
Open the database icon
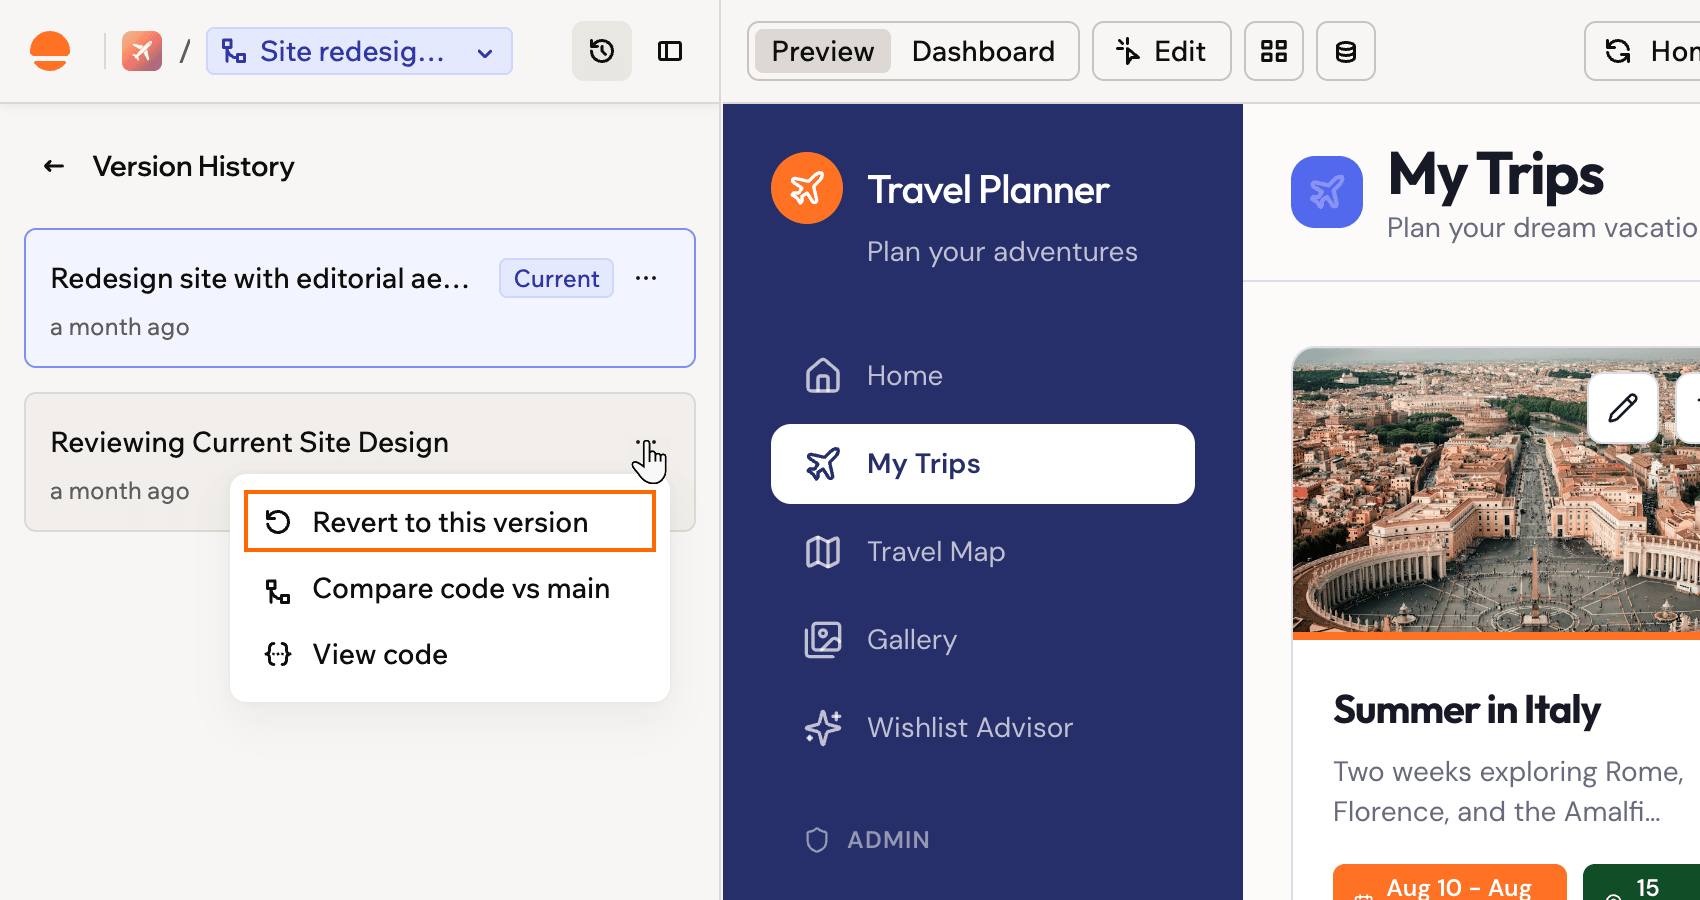pyautogui.click(x=1345, y=51)
